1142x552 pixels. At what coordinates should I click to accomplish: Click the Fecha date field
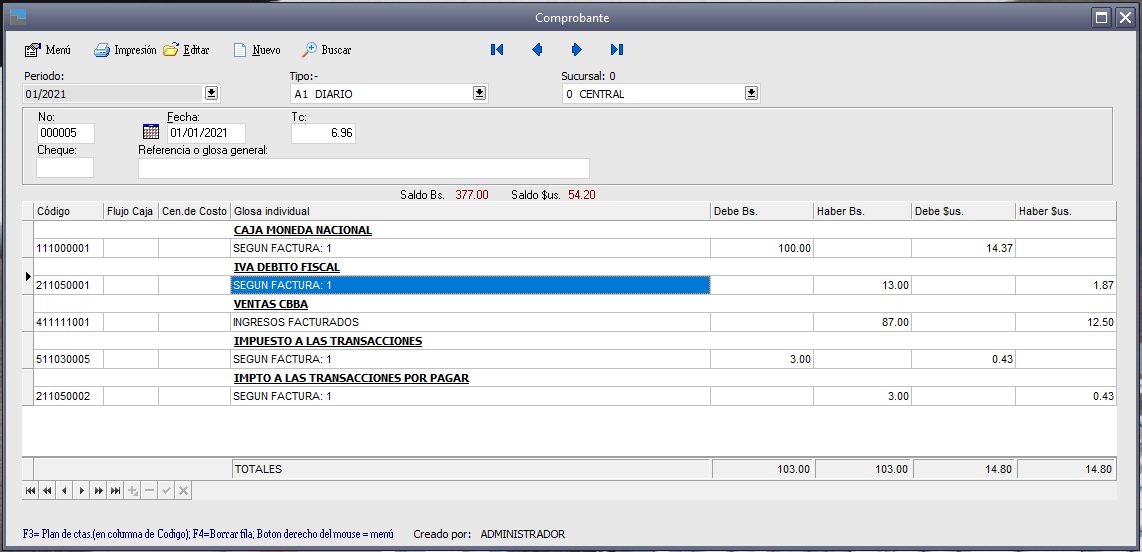[x=206, y=133]
